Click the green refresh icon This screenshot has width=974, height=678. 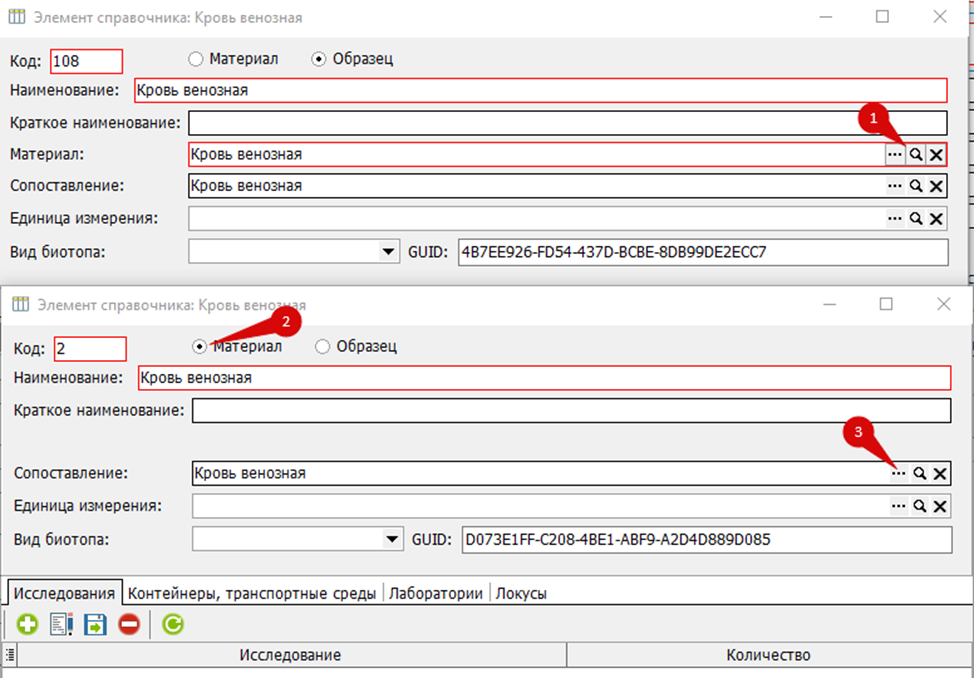(173, 624)
